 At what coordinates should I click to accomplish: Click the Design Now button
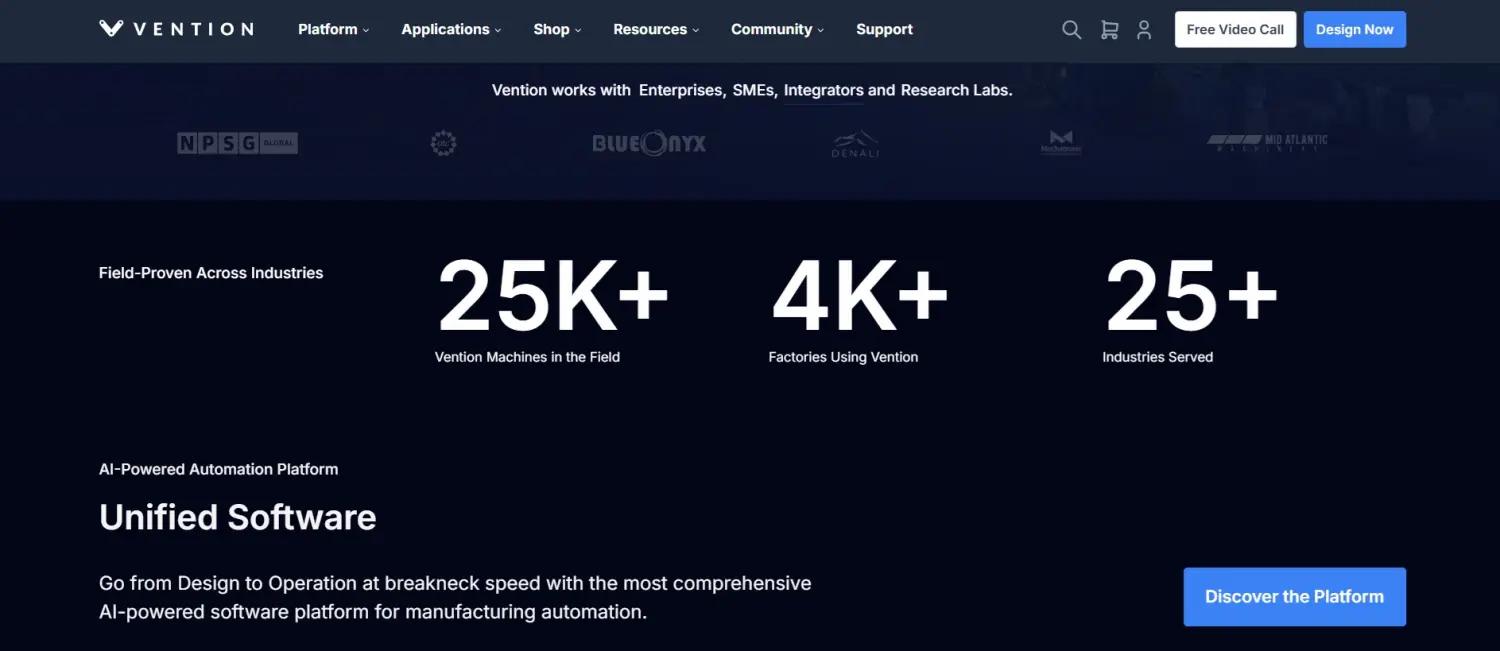(1354, 29)
